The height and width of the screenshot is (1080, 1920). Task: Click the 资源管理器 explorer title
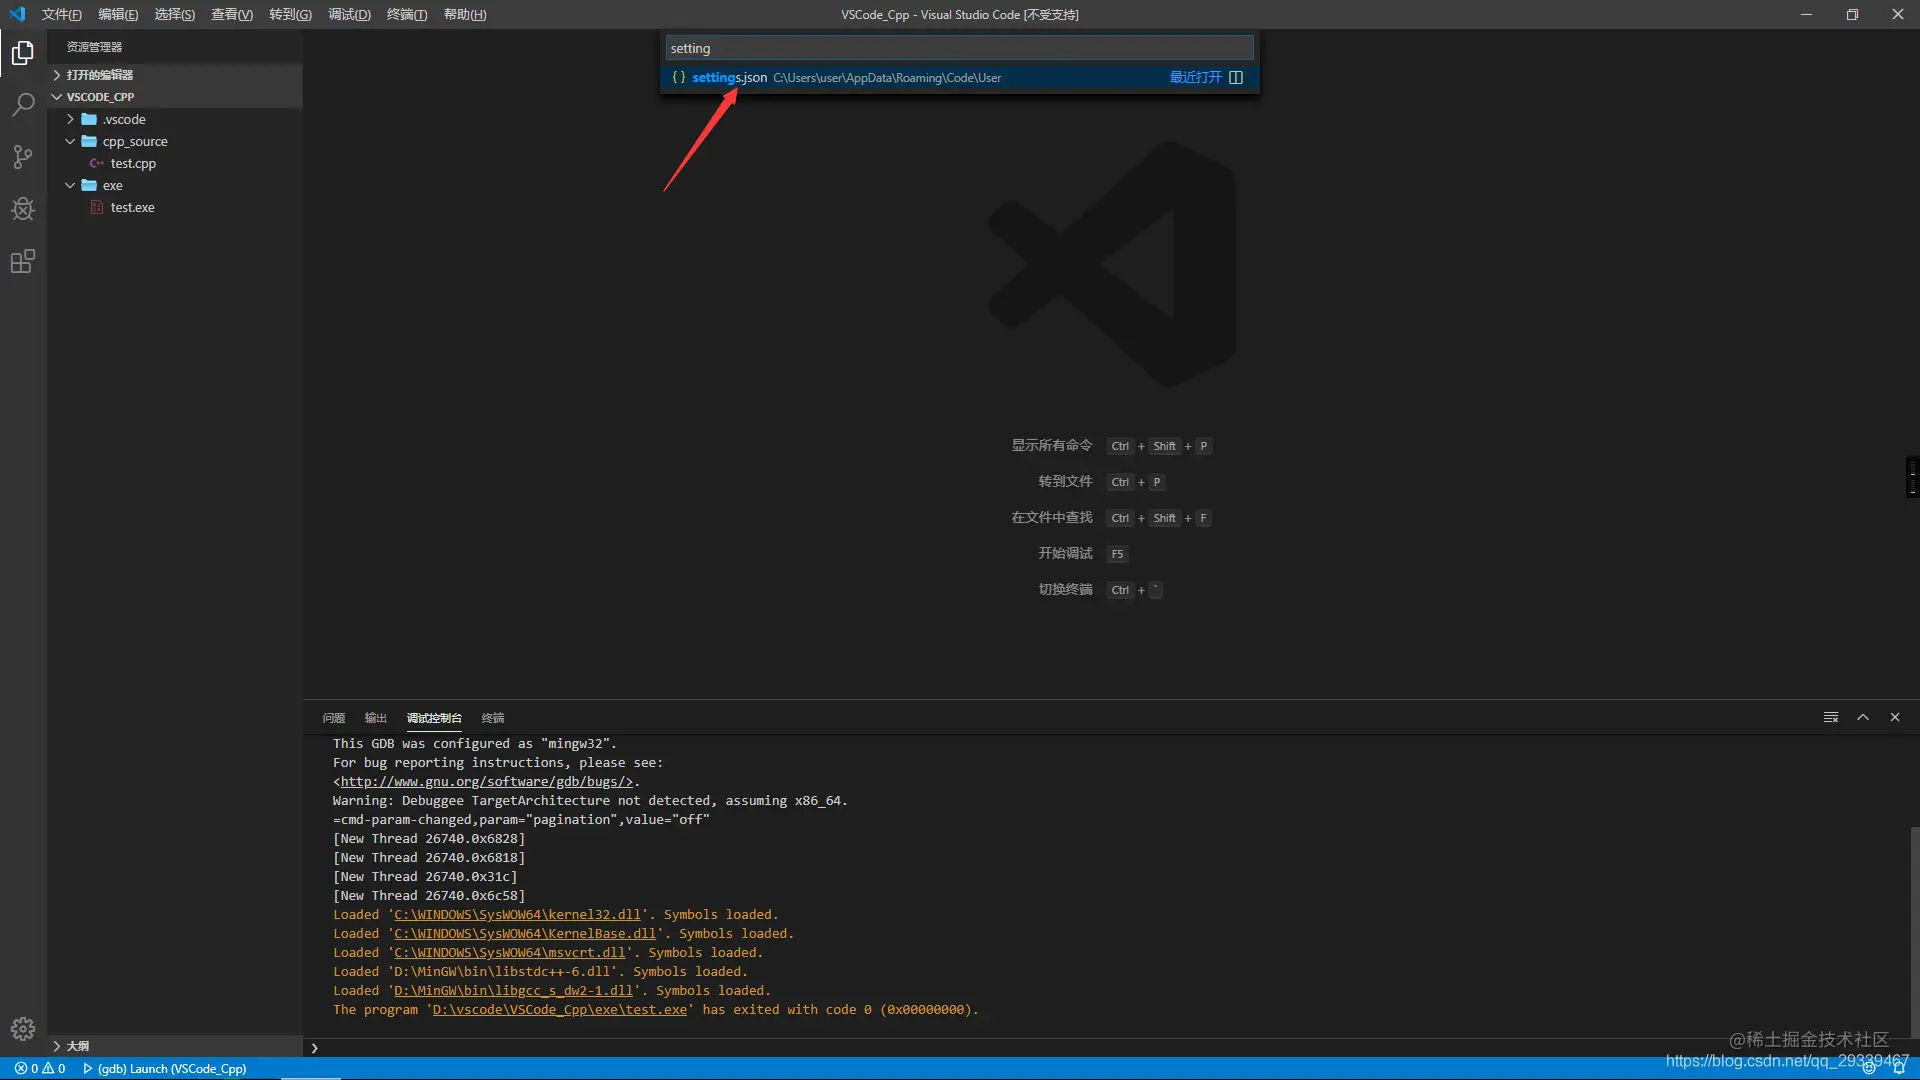click(x=94, y=47)
